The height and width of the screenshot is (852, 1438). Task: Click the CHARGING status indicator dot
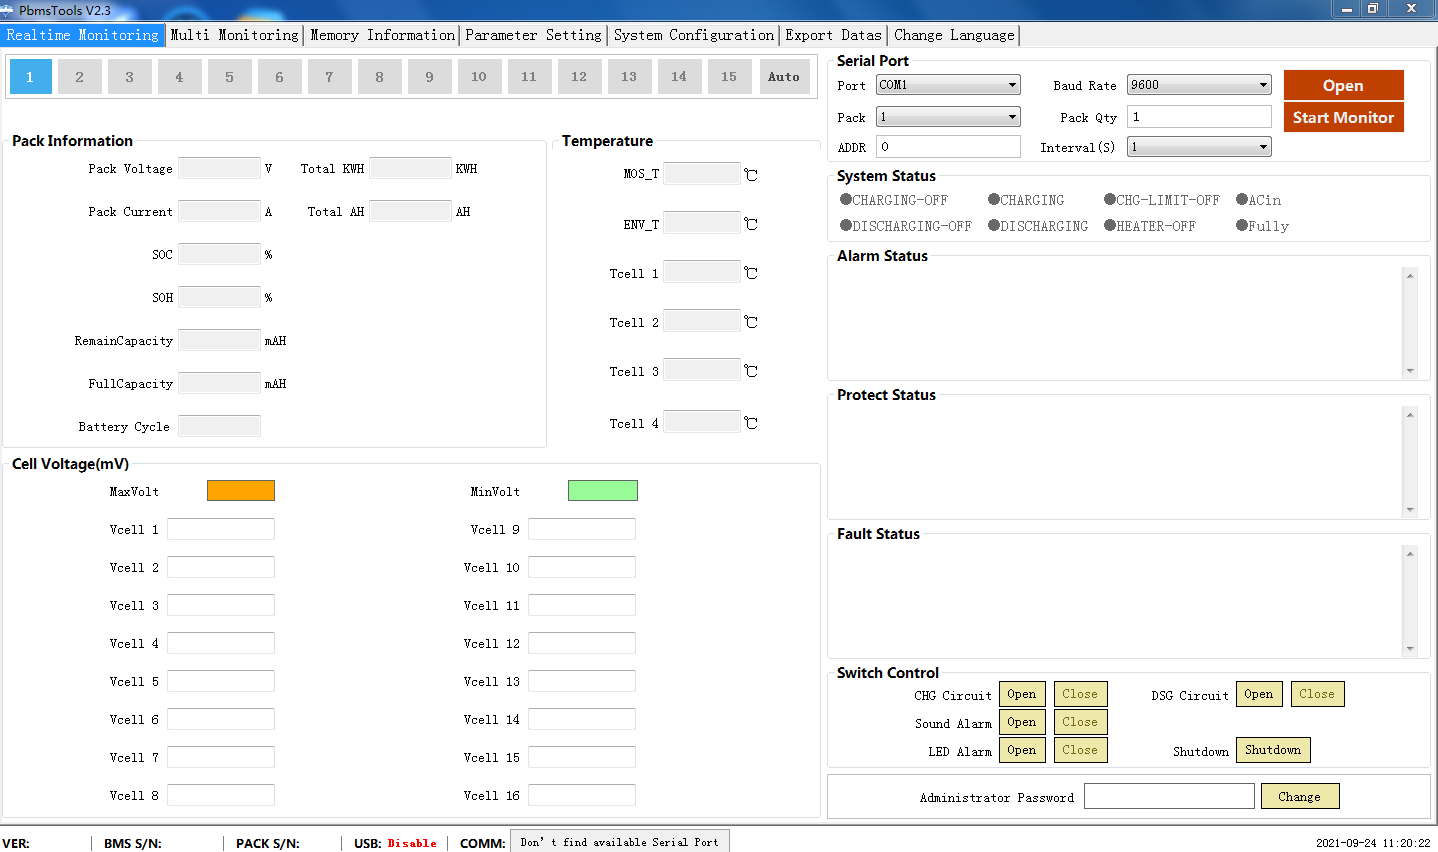[x=994, y=199]
